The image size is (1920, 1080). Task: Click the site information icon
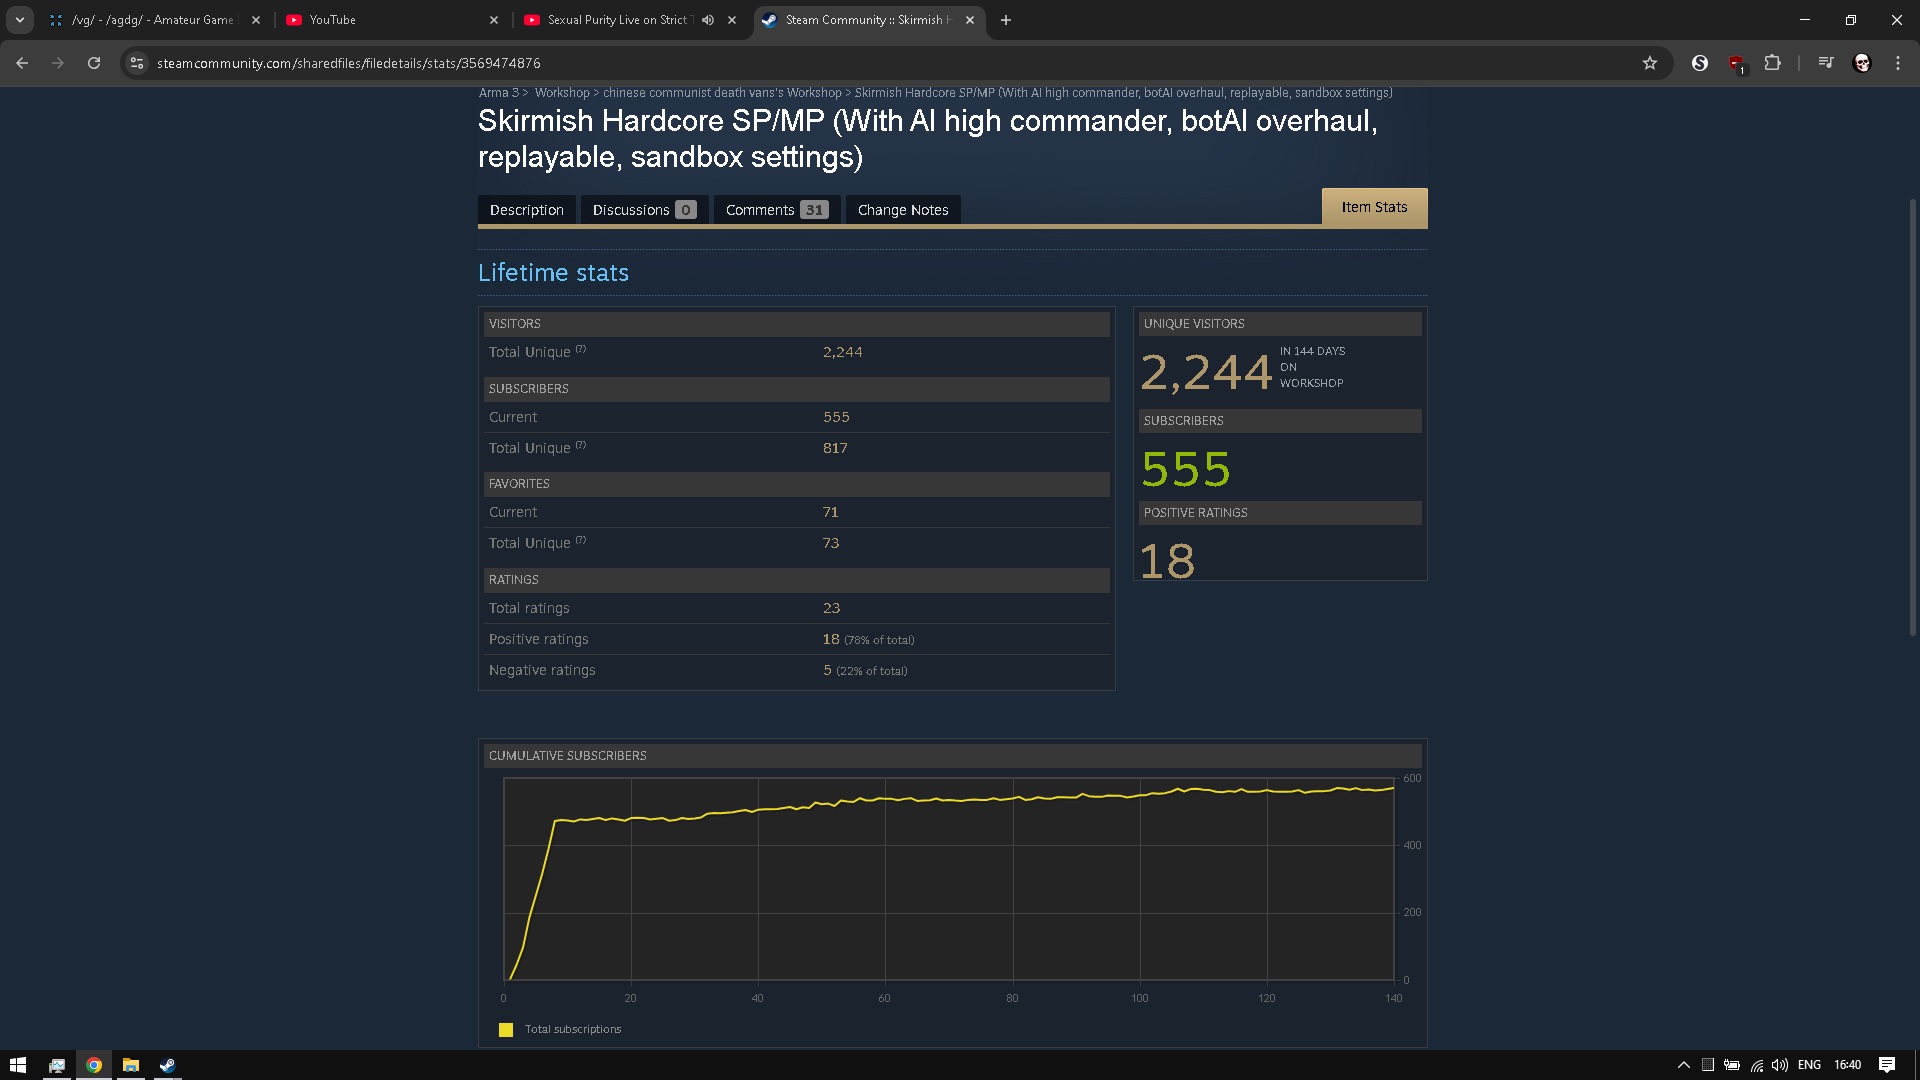point(137,63)
